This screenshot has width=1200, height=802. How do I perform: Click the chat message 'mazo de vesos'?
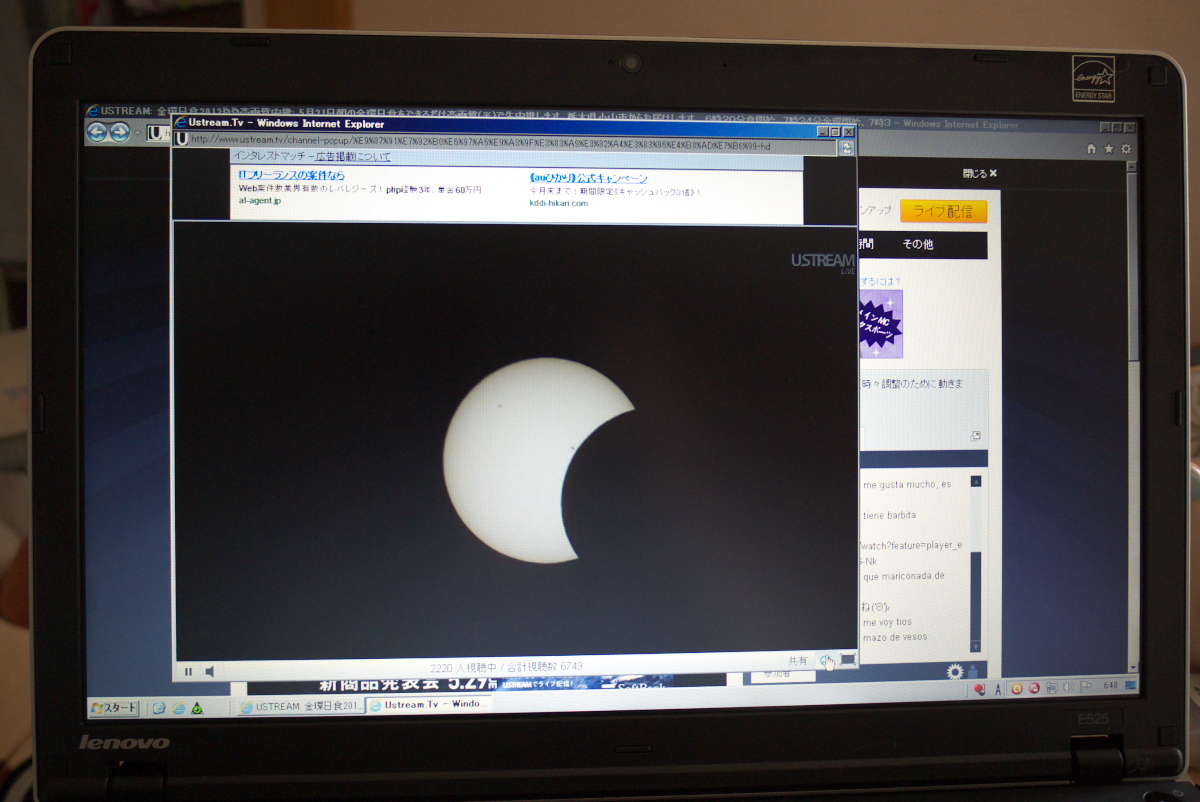point(895,637)
